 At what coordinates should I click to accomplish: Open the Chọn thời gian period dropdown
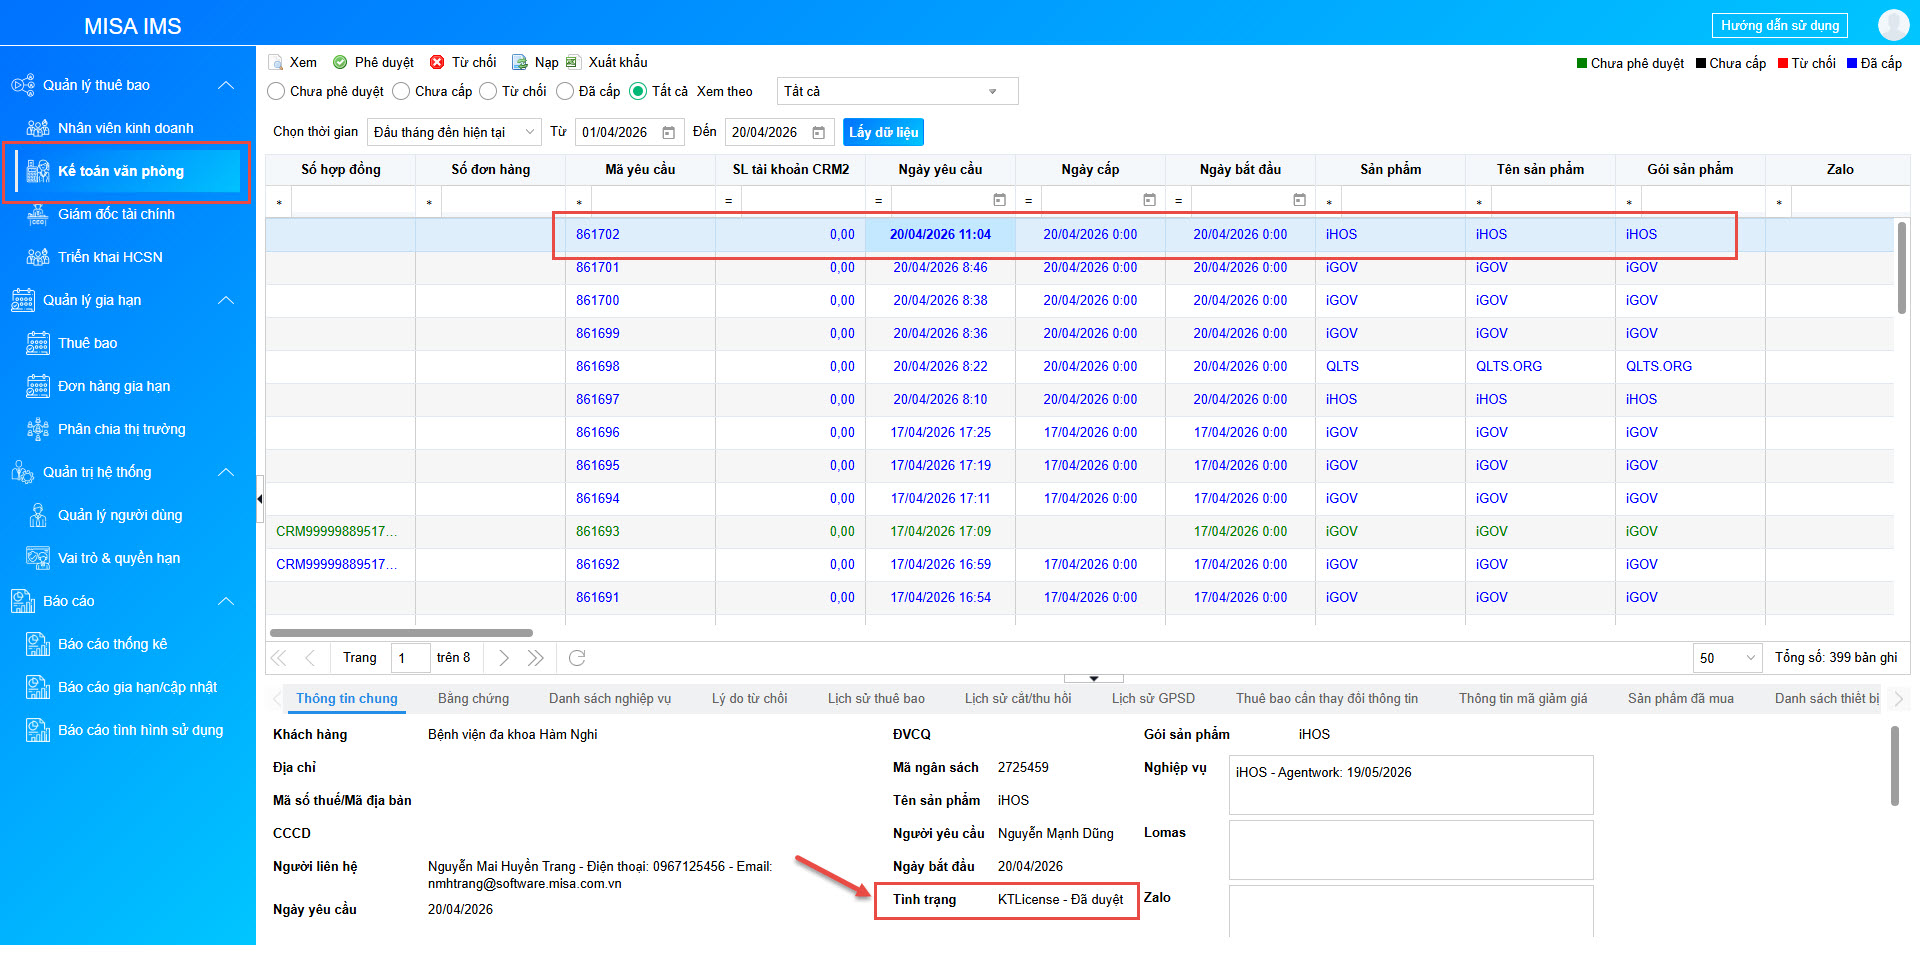[x=454, y=133]
